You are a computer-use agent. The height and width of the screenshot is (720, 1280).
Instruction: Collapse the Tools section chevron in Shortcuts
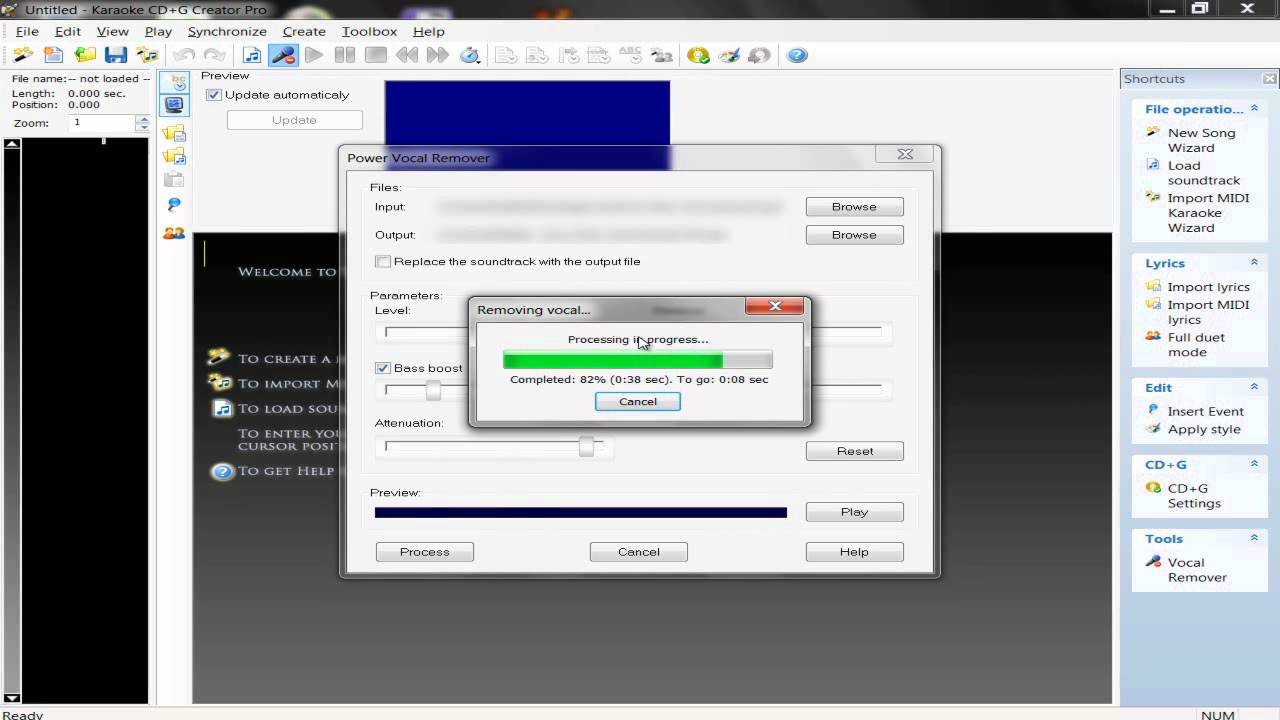point(1254,538)
